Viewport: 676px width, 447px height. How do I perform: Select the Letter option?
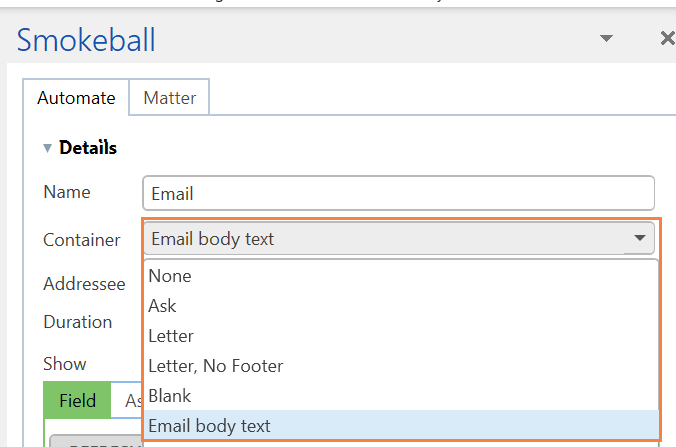point(401,336)
